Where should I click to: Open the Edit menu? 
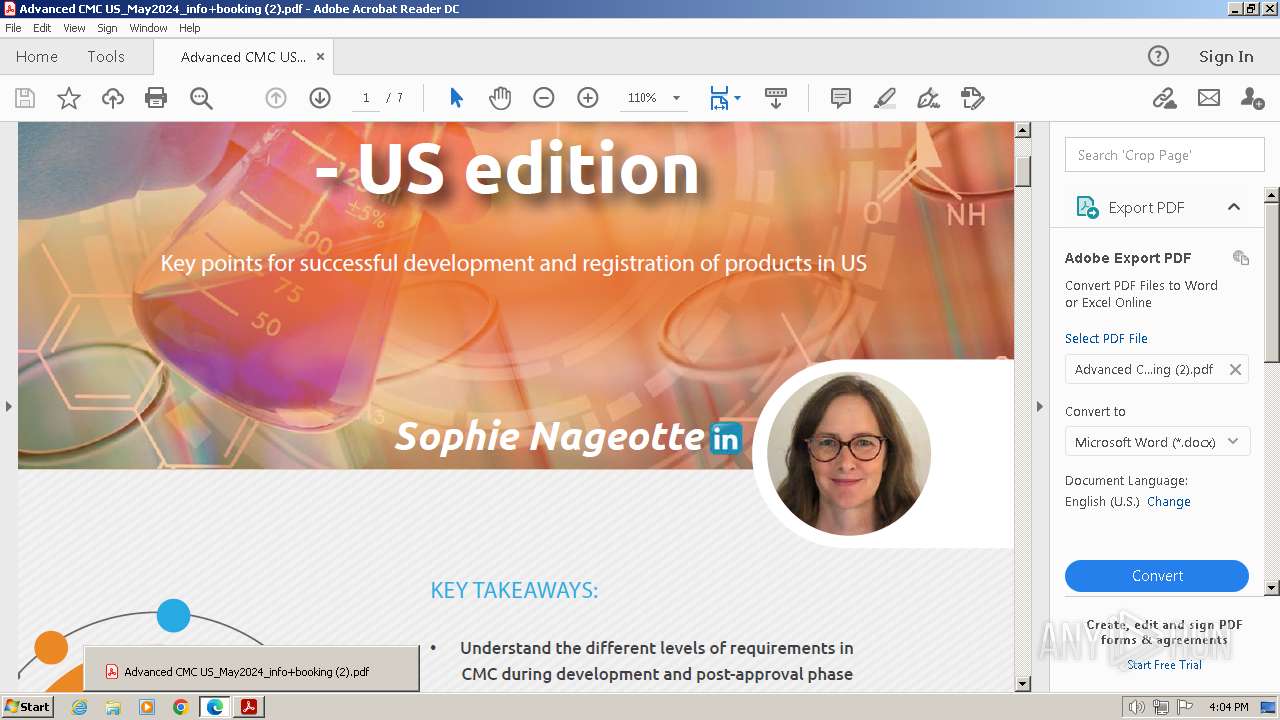(x=42, y=28)
